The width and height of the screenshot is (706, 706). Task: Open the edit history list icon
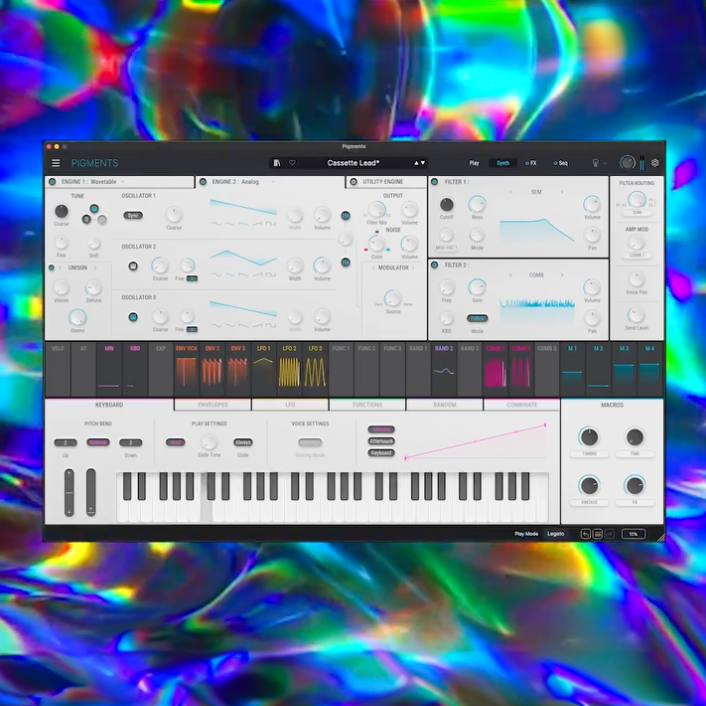[597, 534]
